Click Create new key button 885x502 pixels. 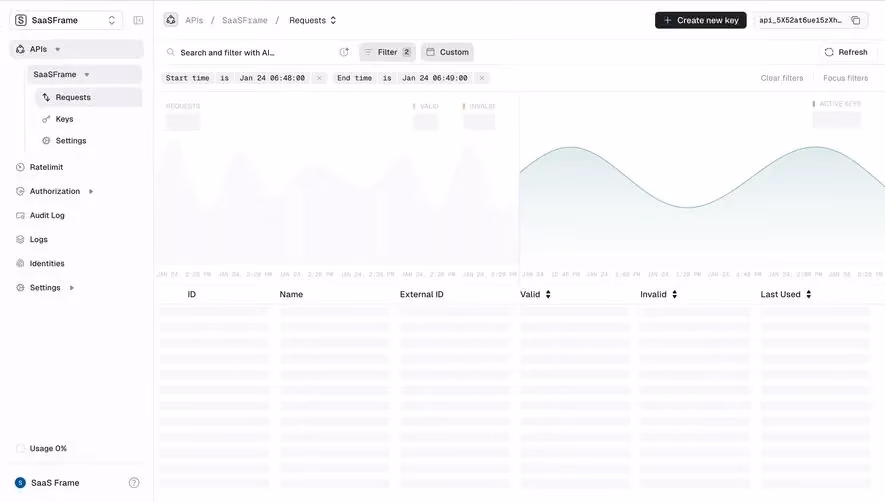(x=700, y=20)
